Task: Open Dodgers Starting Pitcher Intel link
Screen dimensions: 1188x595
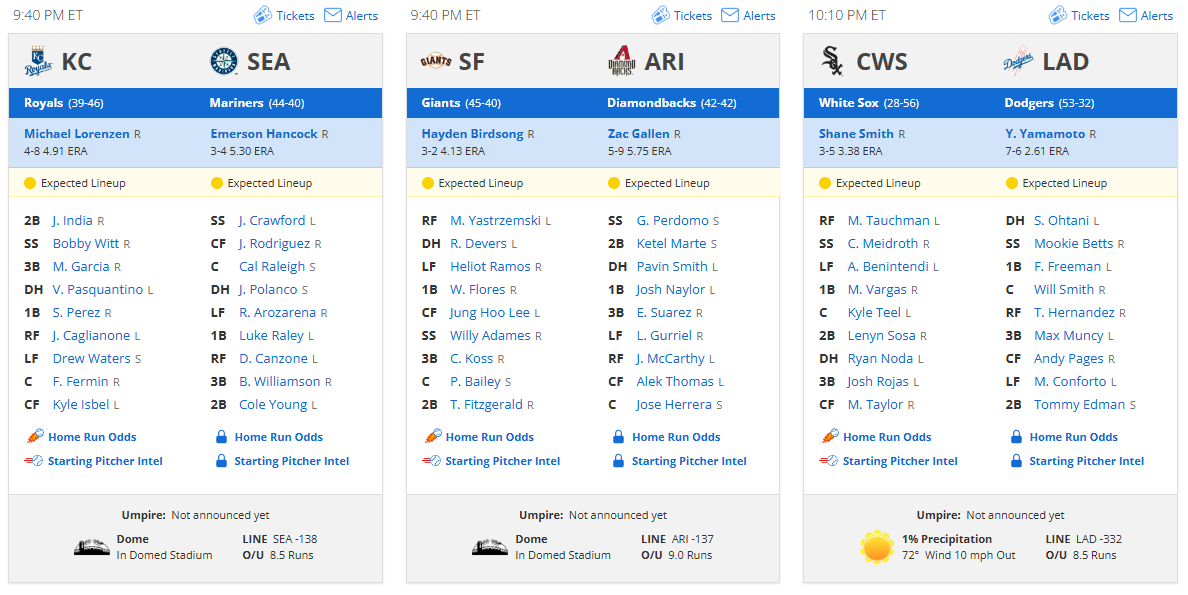Action: 1086,461
